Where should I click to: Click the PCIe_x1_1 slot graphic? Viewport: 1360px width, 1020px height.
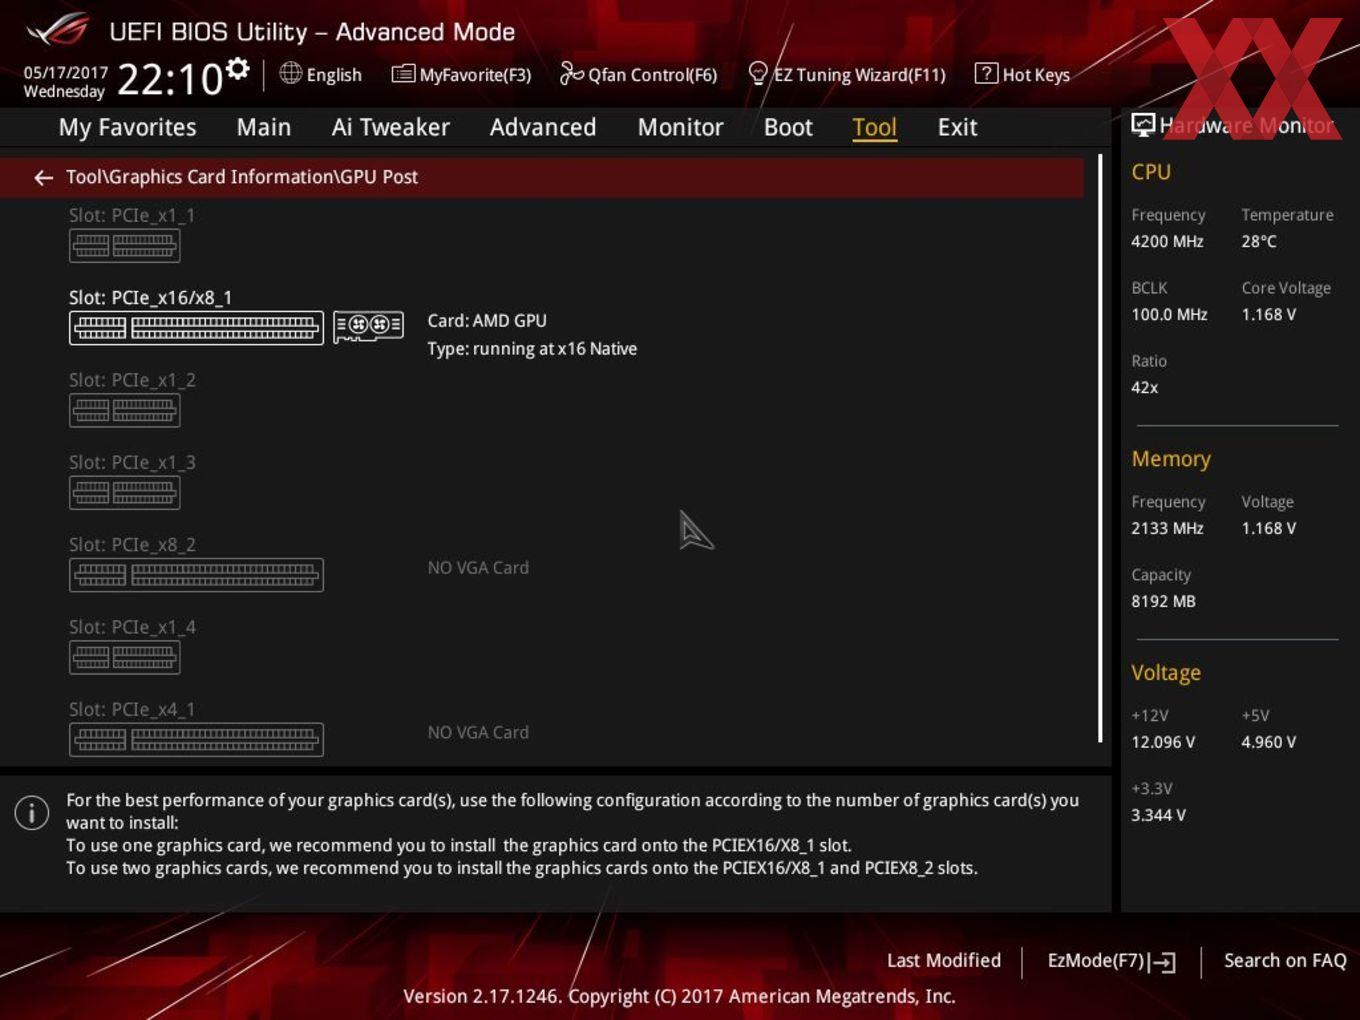click(x=124, y=245)
